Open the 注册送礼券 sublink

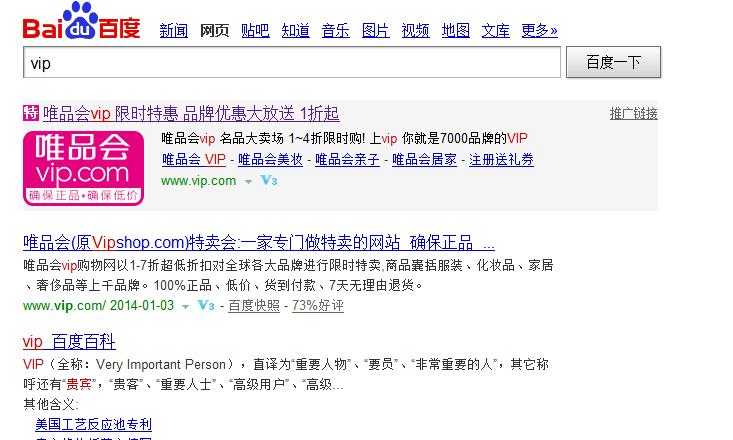(501, 159)
